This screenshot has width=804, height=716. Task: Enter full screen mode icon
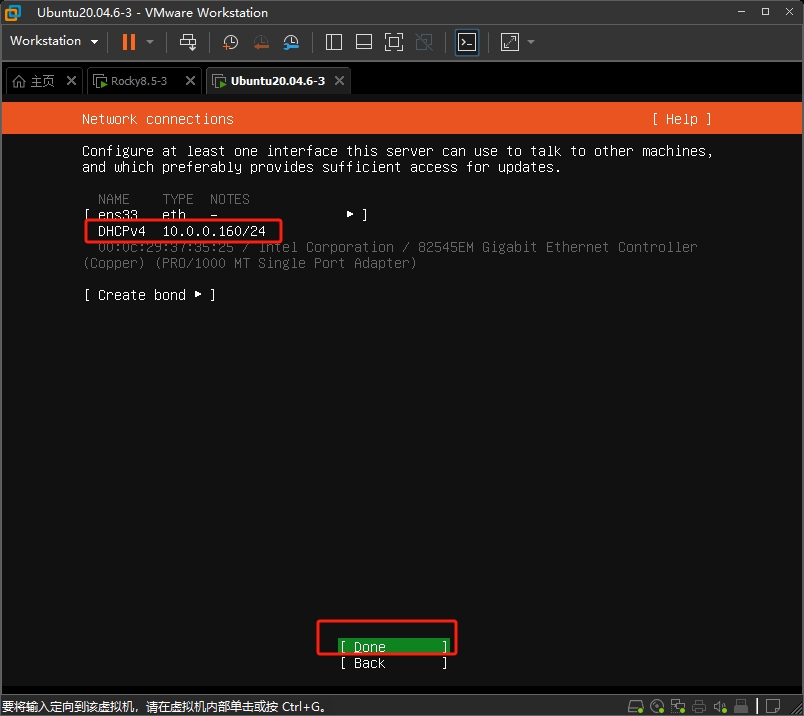pos(394,42)
